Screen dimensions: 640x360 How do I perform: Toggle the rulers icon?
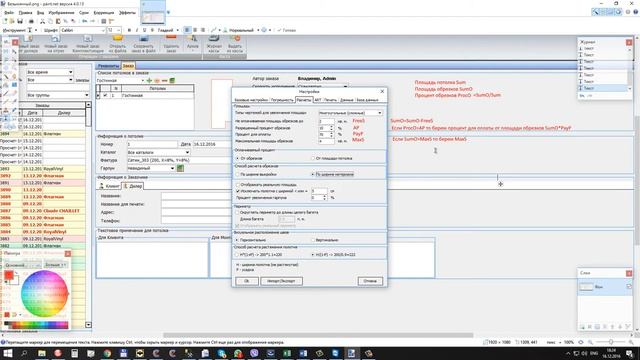pyautogui.click(x=111, y=21)
